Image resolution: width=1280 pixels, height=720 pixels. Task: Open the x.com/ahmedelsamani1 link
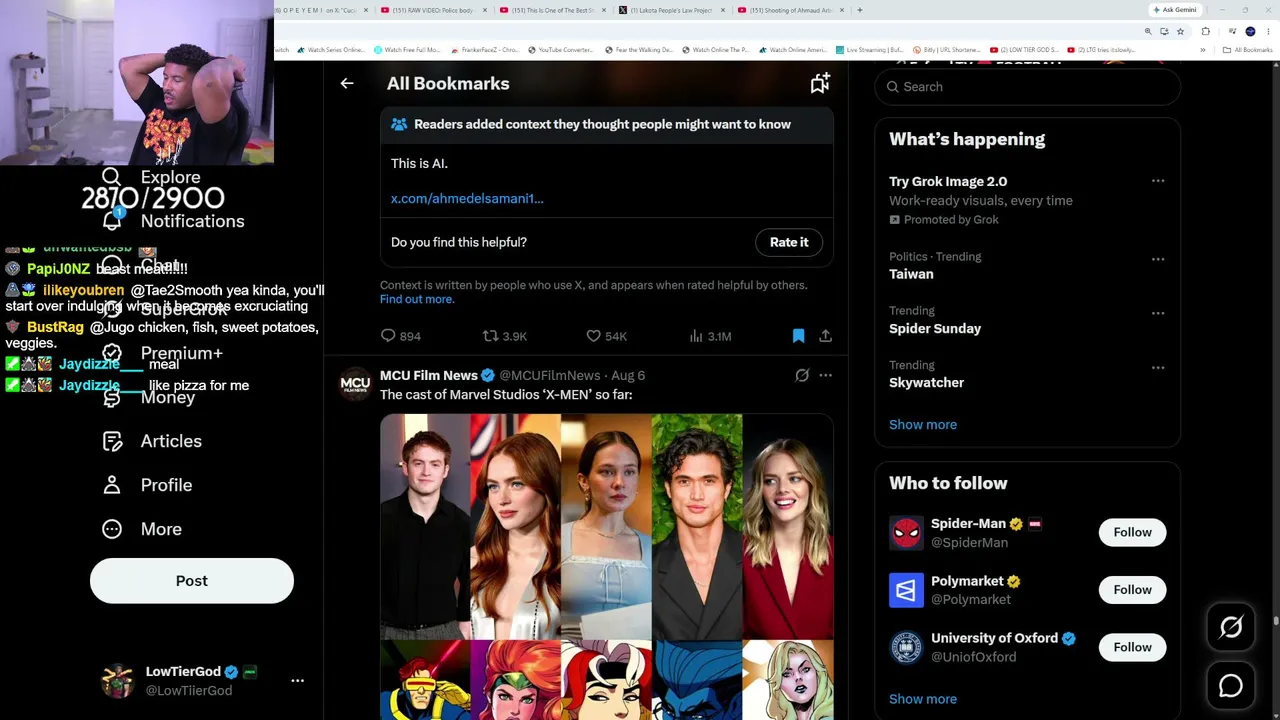467,198
